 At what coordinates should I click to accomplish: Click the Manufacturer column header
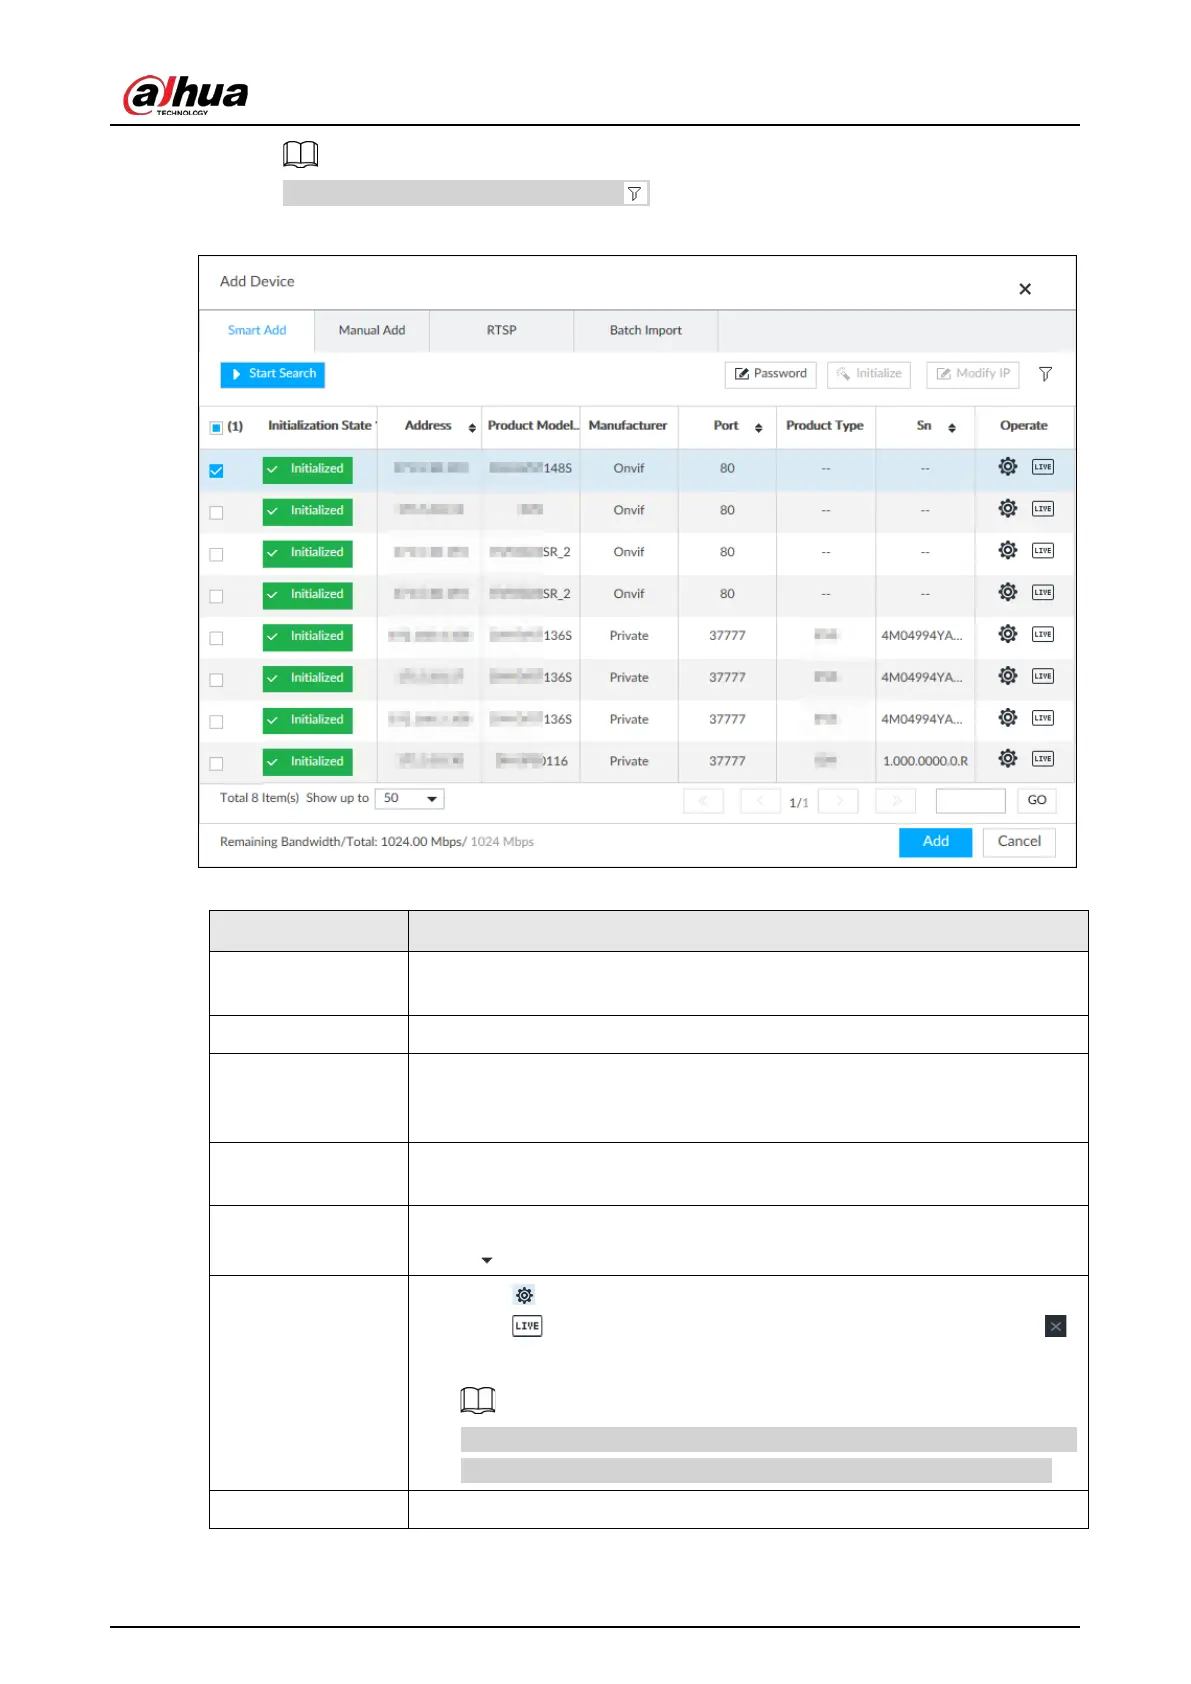(x=628, y=426)
